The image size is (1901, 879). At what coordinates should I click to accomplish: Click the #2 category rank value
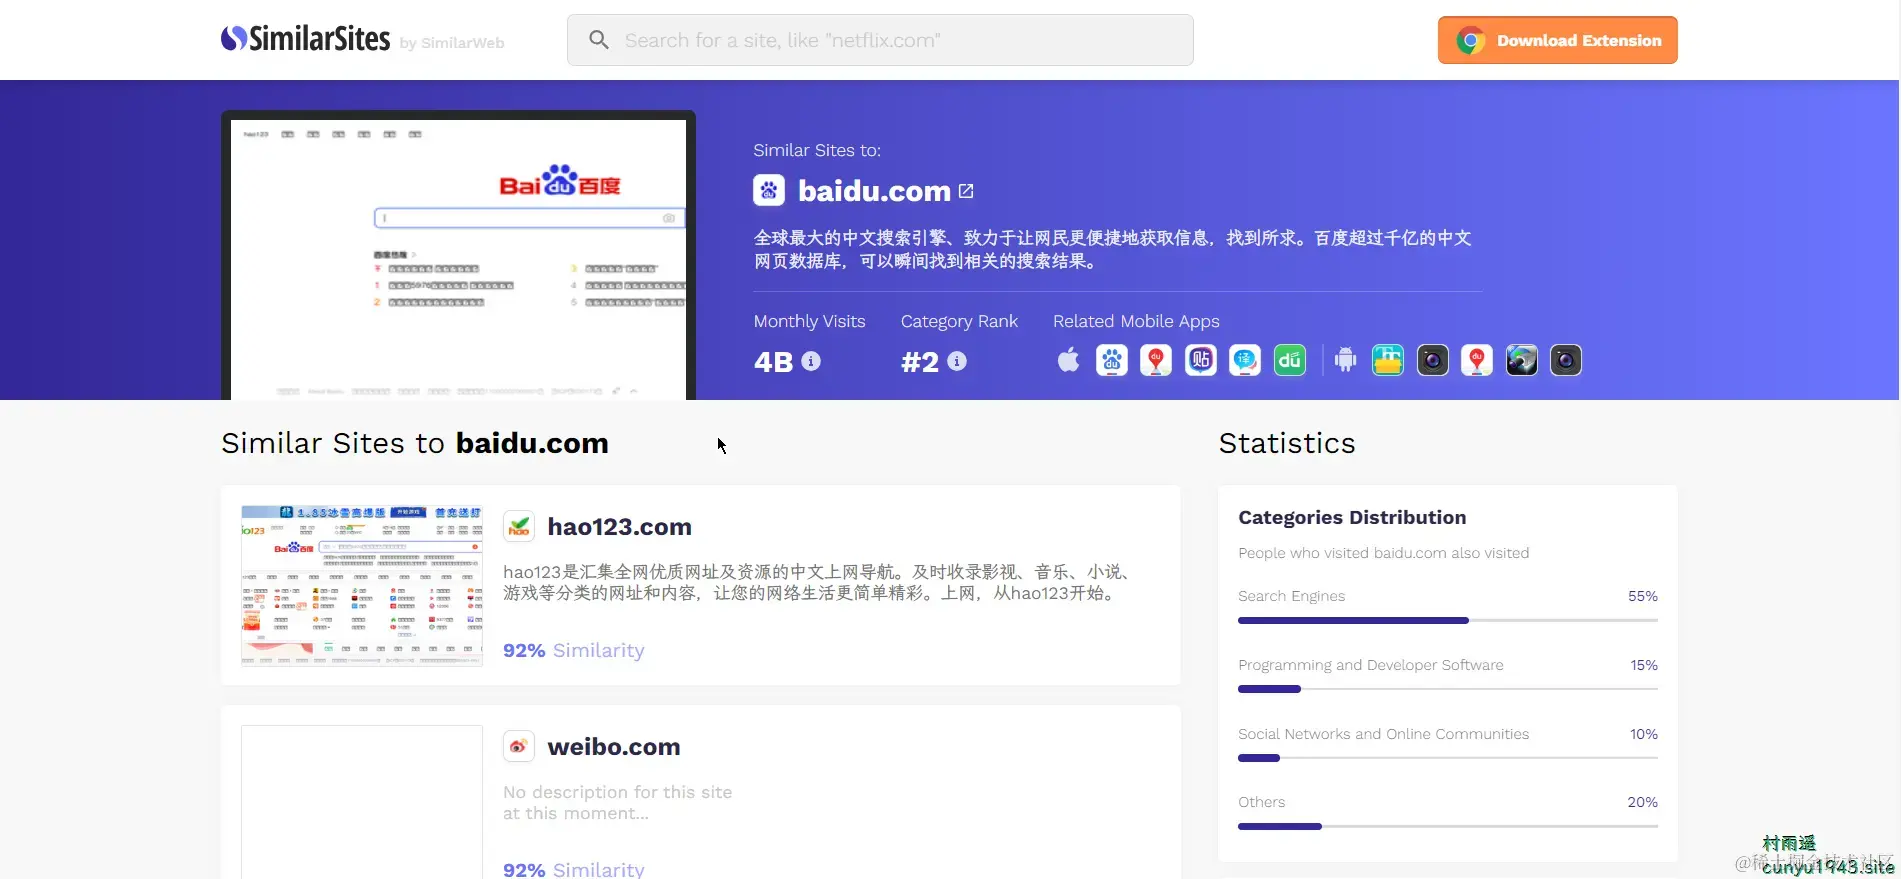point(920,361)
